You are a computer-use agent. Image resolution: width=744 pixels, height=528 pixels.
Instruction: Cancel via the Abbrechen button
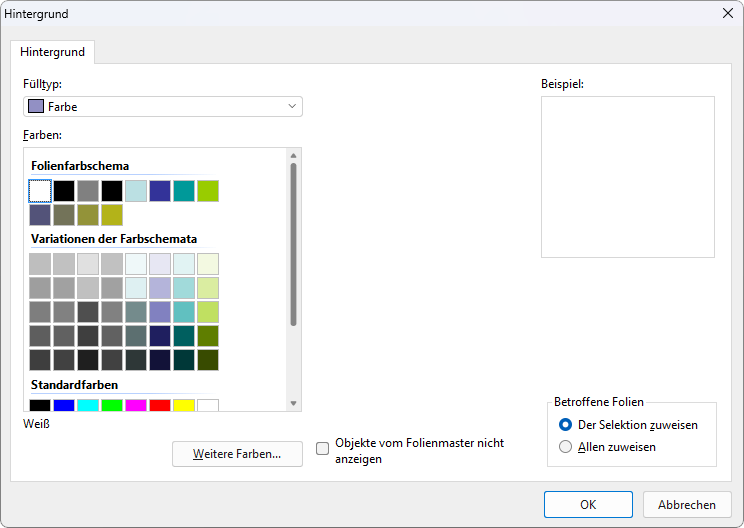tap(687, 504)
